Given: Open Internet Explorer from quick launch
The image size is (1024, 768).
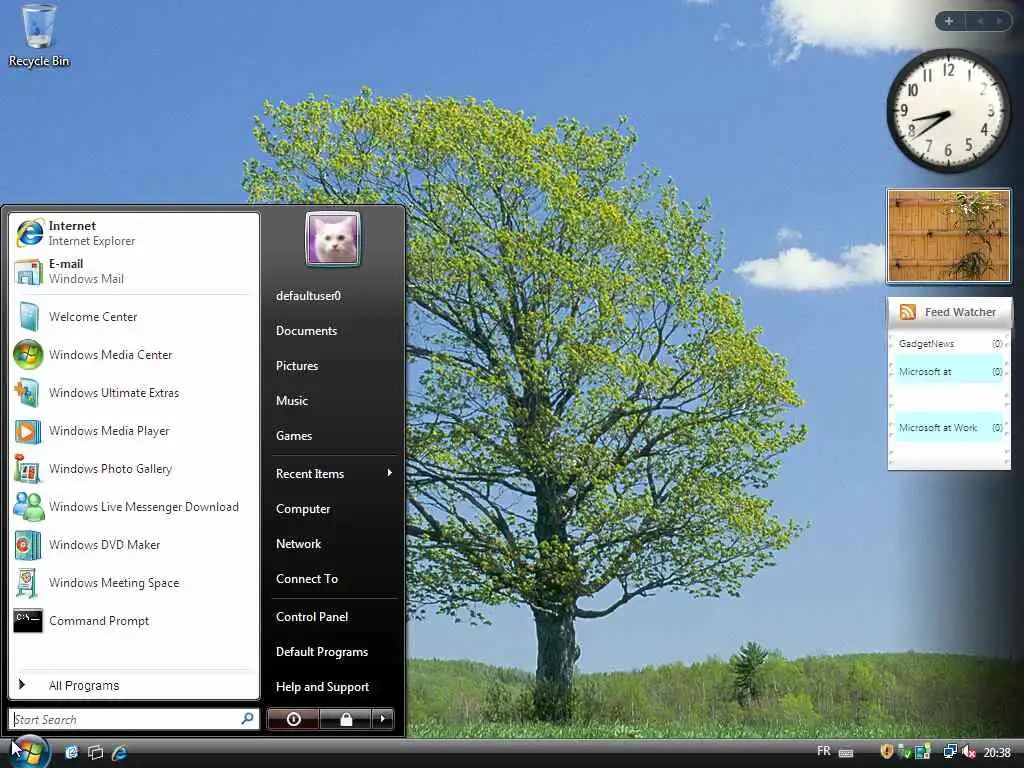Looking at the screenshot, I should (120, 752).
